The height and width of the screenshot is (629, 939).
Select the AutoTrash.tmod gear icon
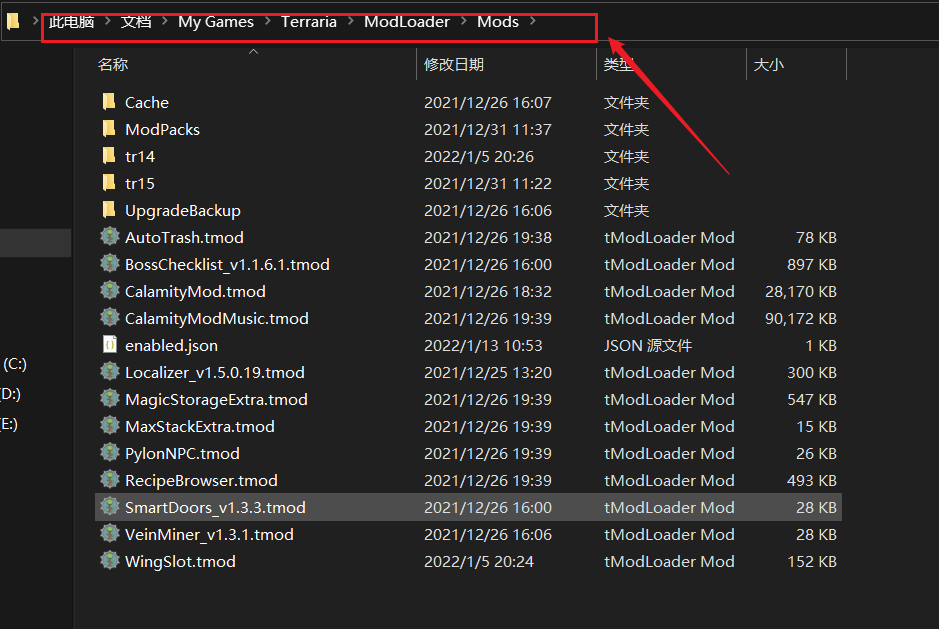[109, 237]
